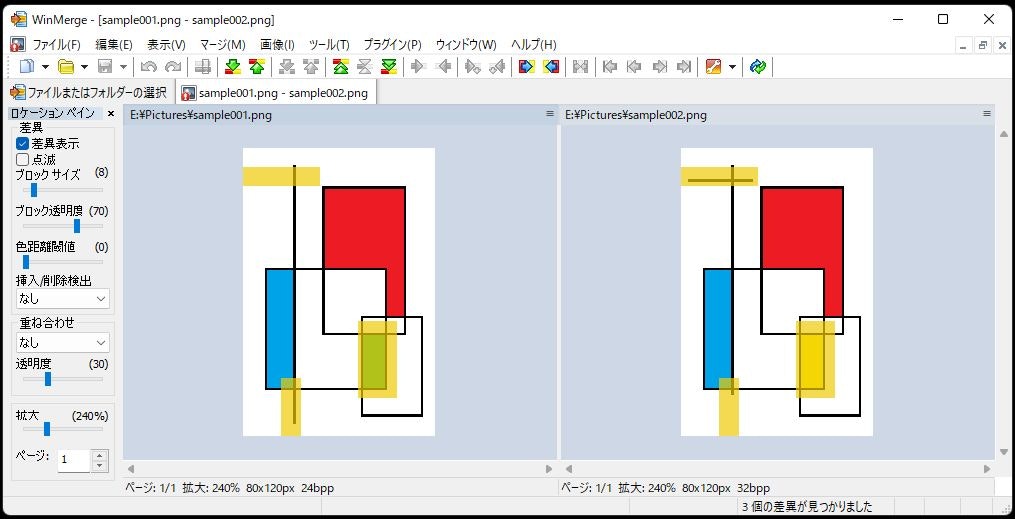
Task: Open the 表示(V) menu
Action: (166, 45)
